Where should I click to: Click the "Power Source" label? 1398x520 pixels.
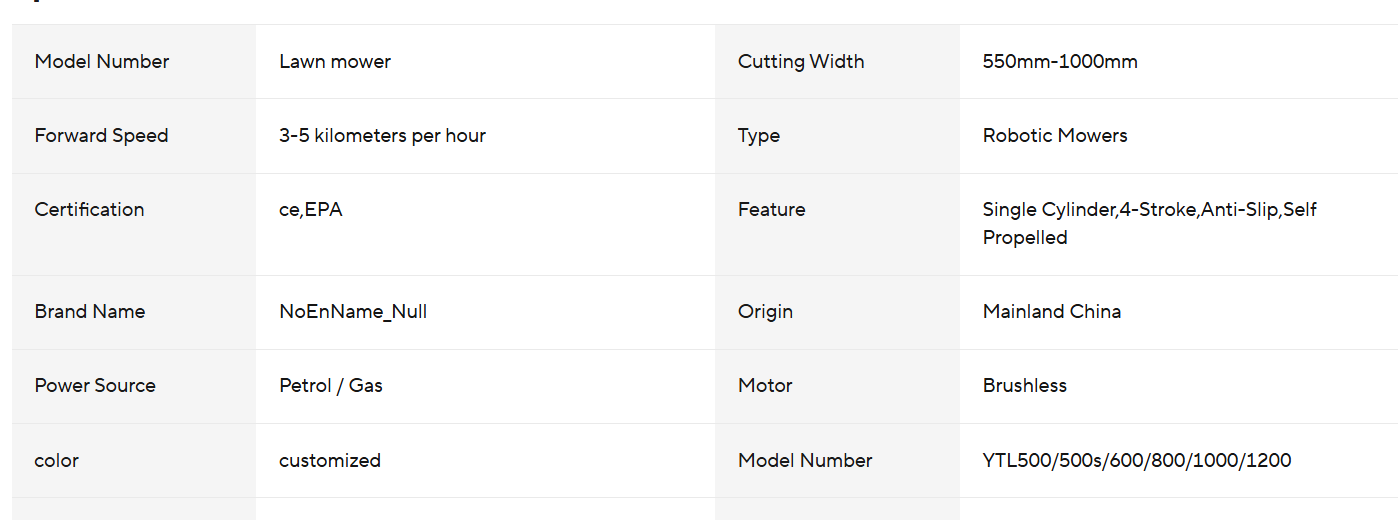point(95,386)
